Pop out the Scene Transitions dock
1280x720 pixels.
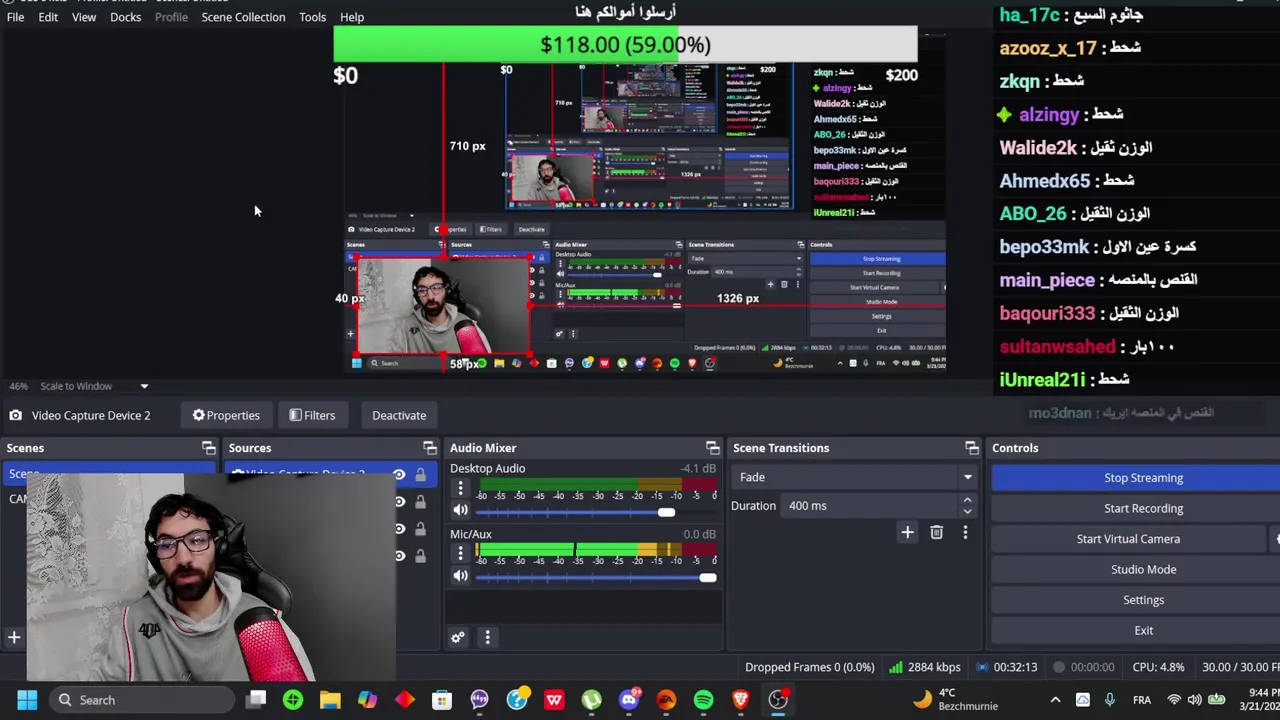pyautogui.click(x=971, y=448)
